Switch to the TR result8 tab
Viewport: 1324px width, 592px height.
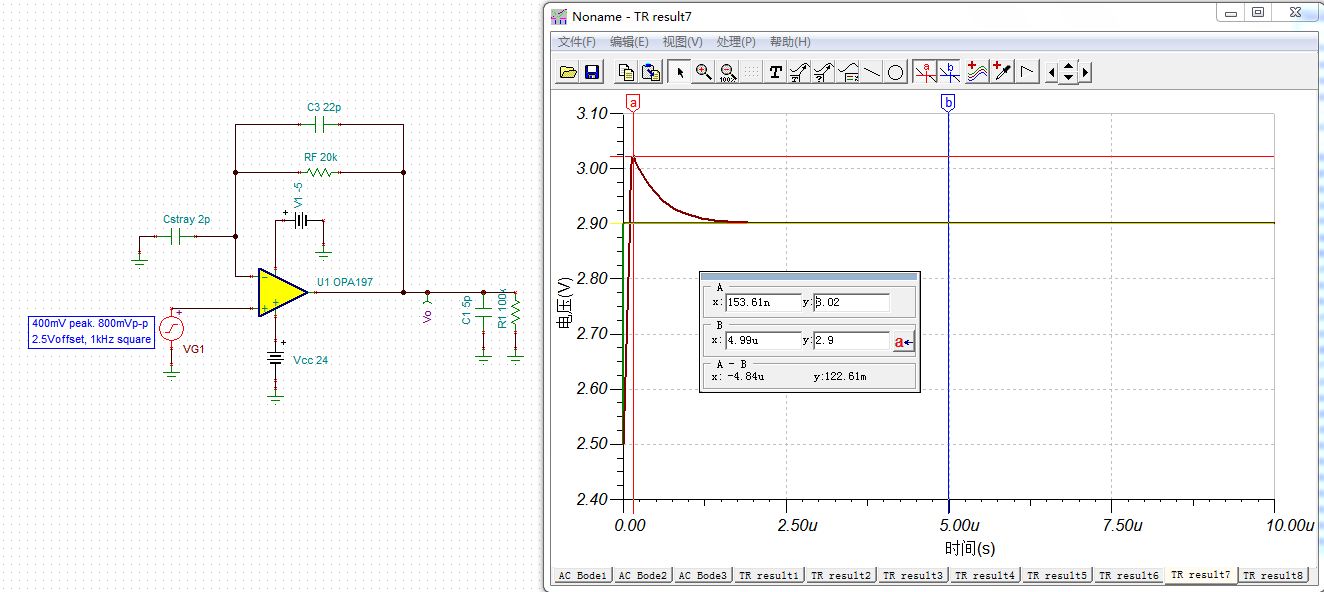[x=1273, y=575]
